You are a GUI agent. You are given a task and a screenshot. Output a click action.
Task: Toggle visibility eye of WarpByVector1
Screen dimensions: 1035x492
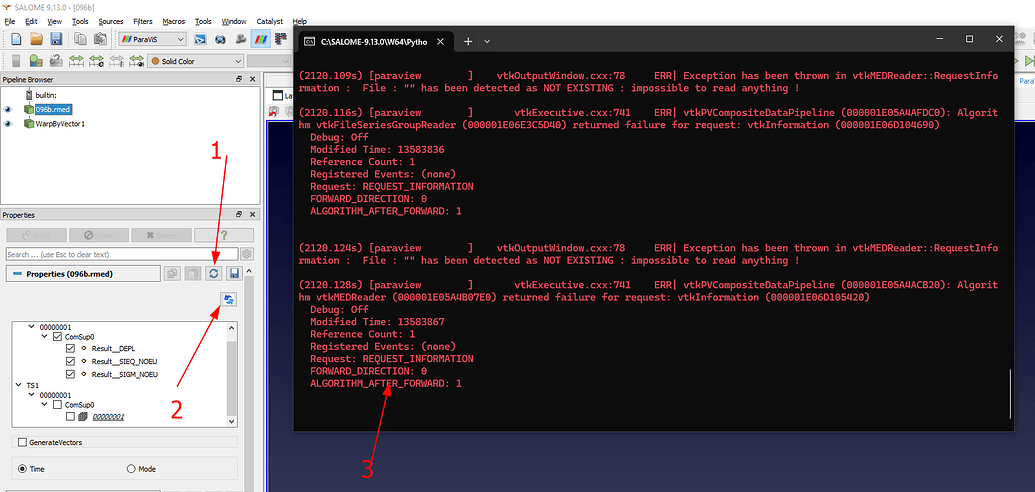(x=8, y=123)
